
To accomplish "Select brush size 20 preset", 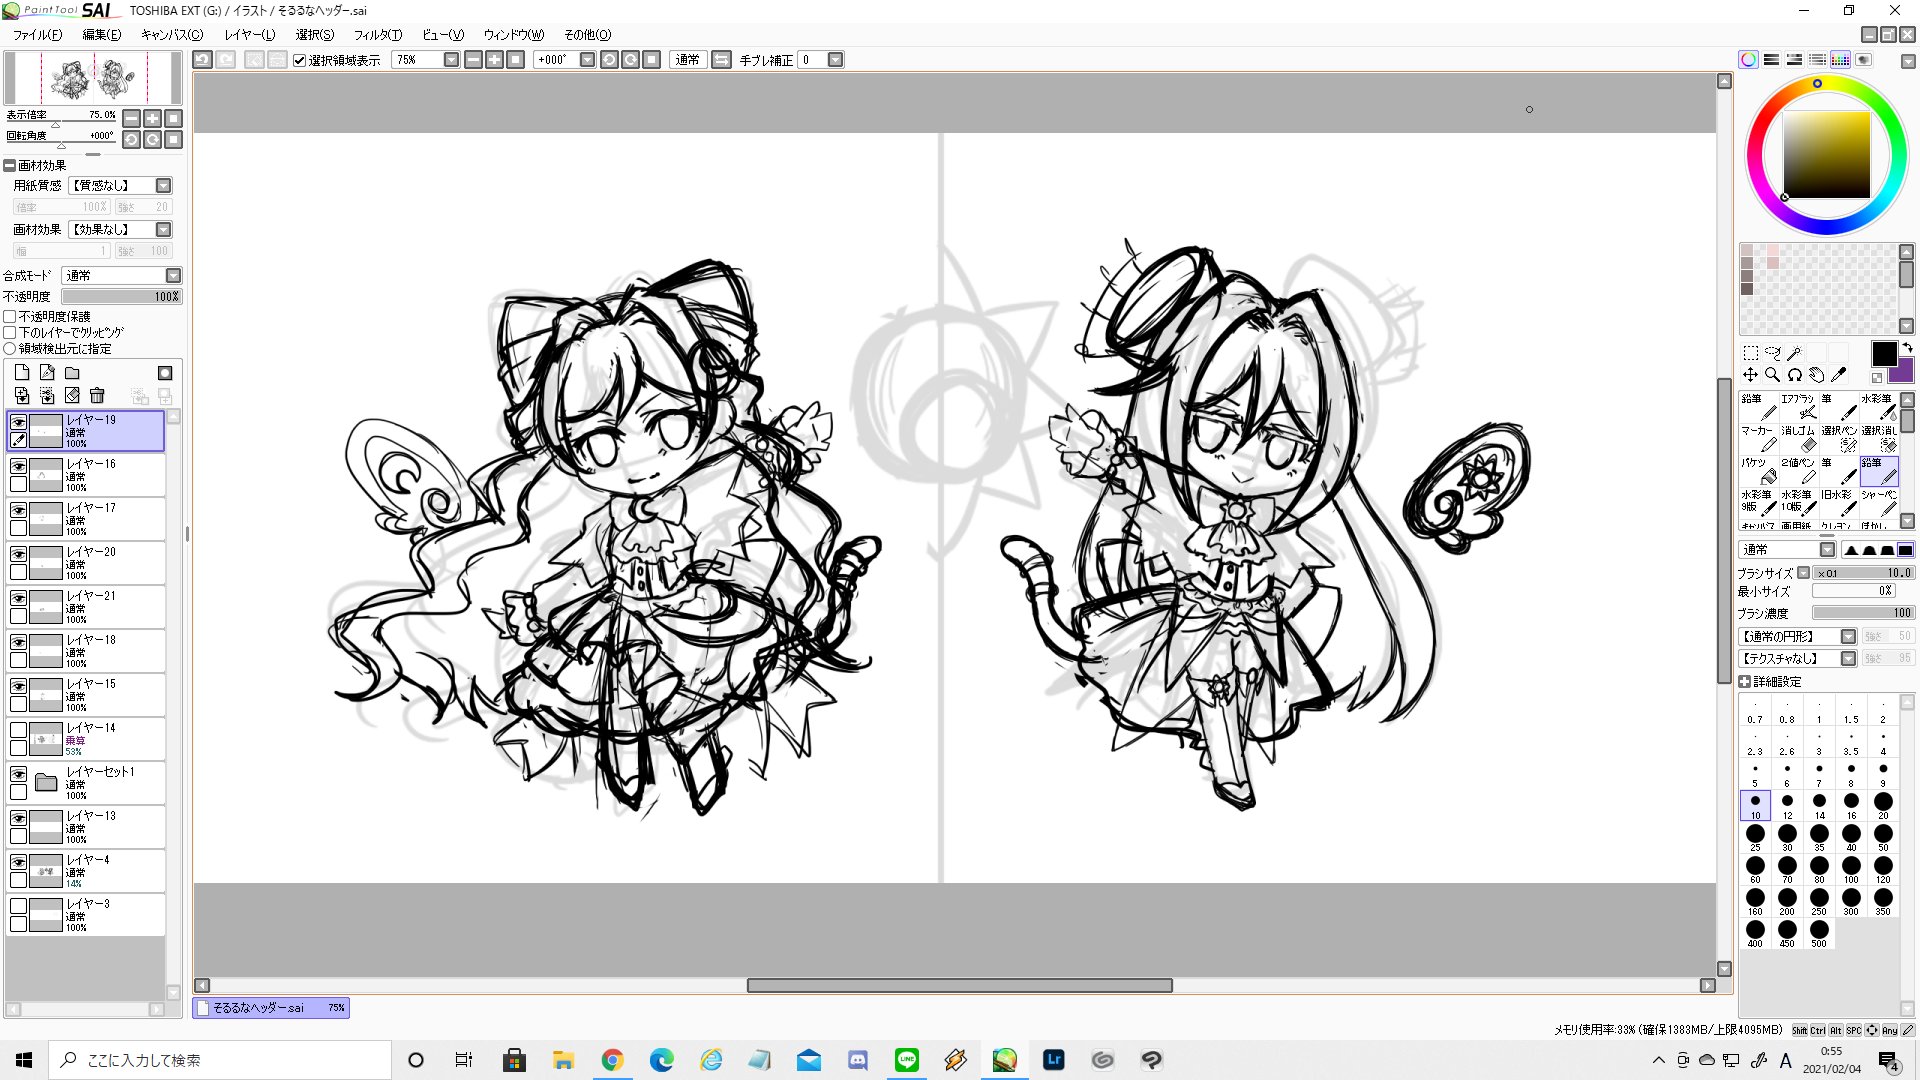I will [x=1883, y=803].
